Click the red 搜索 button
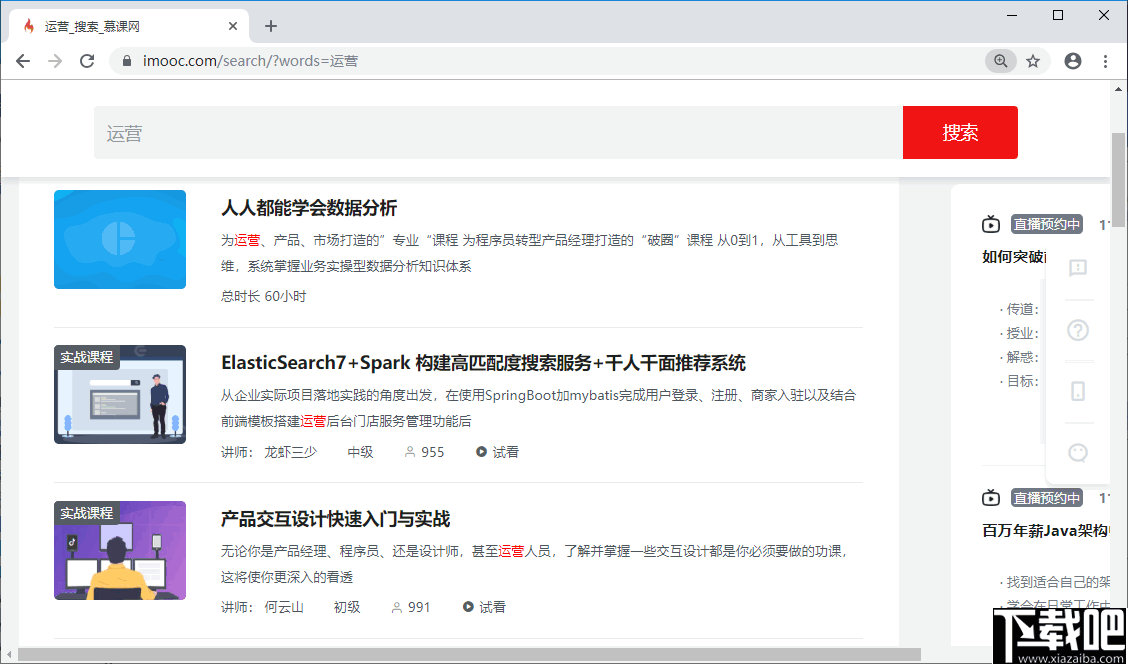Image resolution: width=1128 pixels, height=664 pixels. tap(960, 132)
